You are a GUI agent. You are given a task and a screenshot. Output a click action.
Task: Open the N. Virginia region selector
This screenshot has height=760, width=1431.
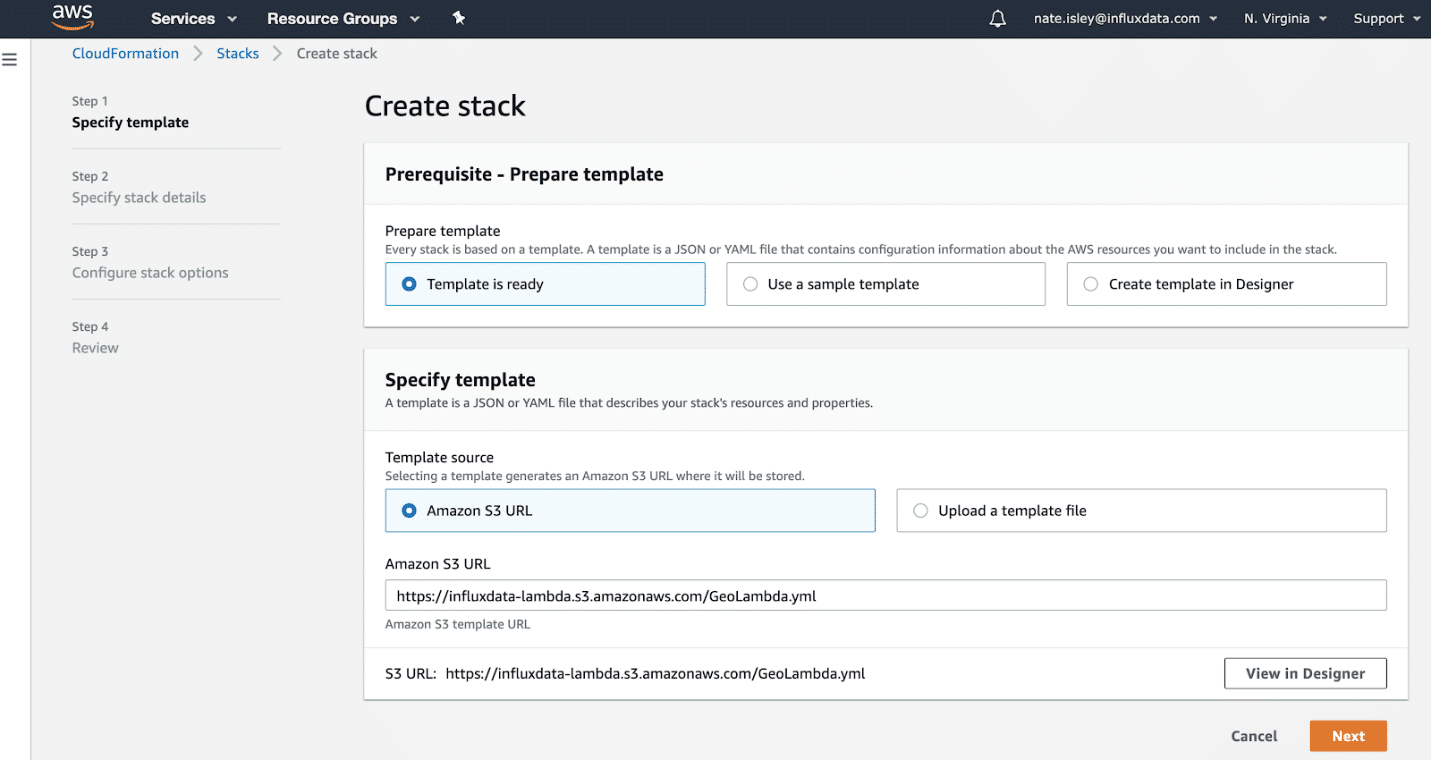1284,18
